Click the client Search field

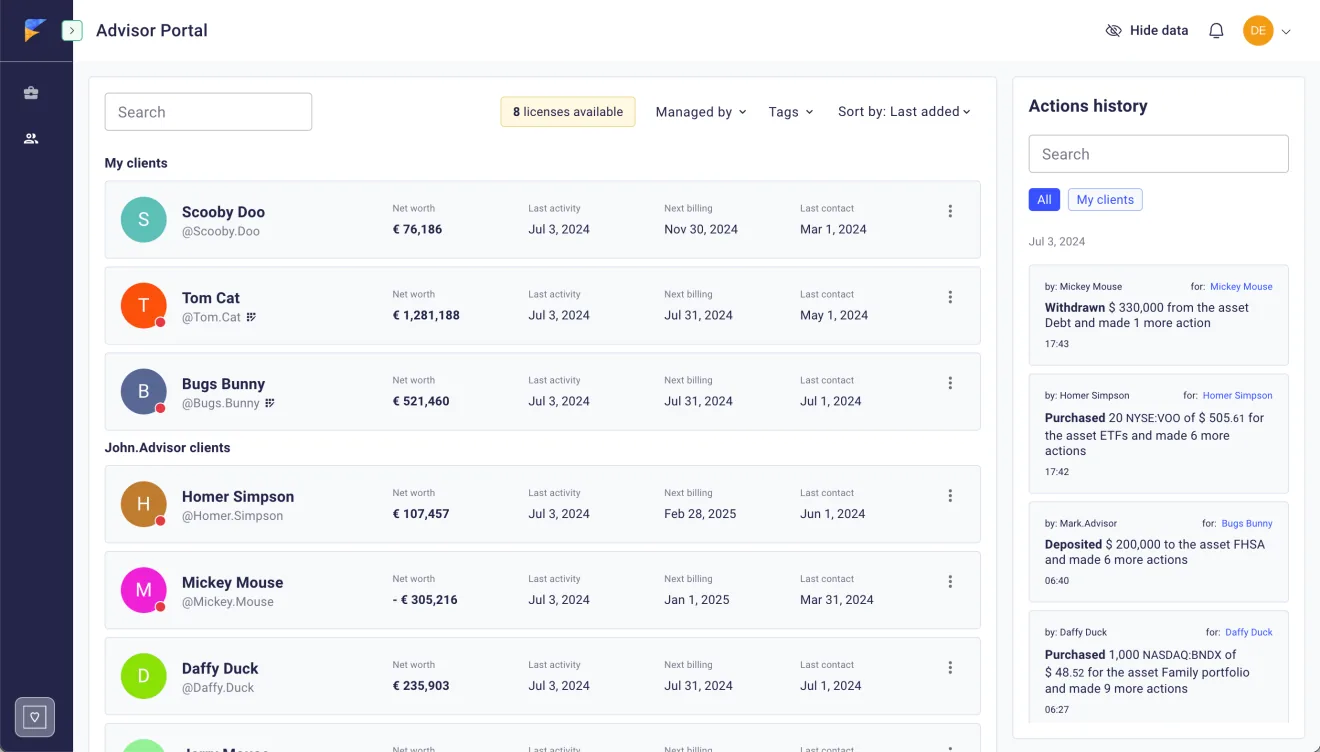click(x=208, y=112)
